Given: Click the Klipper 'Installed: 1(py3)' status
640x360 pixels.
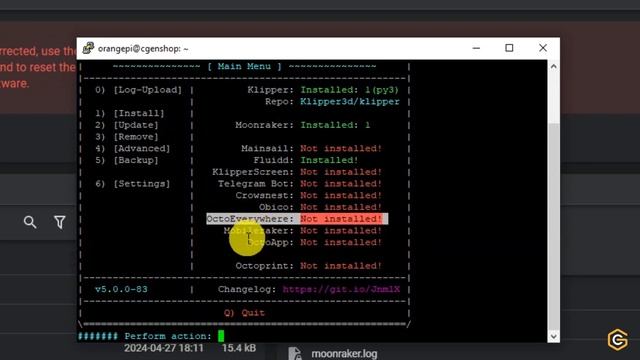Looking at the screenshot, I should click(349, 90).
